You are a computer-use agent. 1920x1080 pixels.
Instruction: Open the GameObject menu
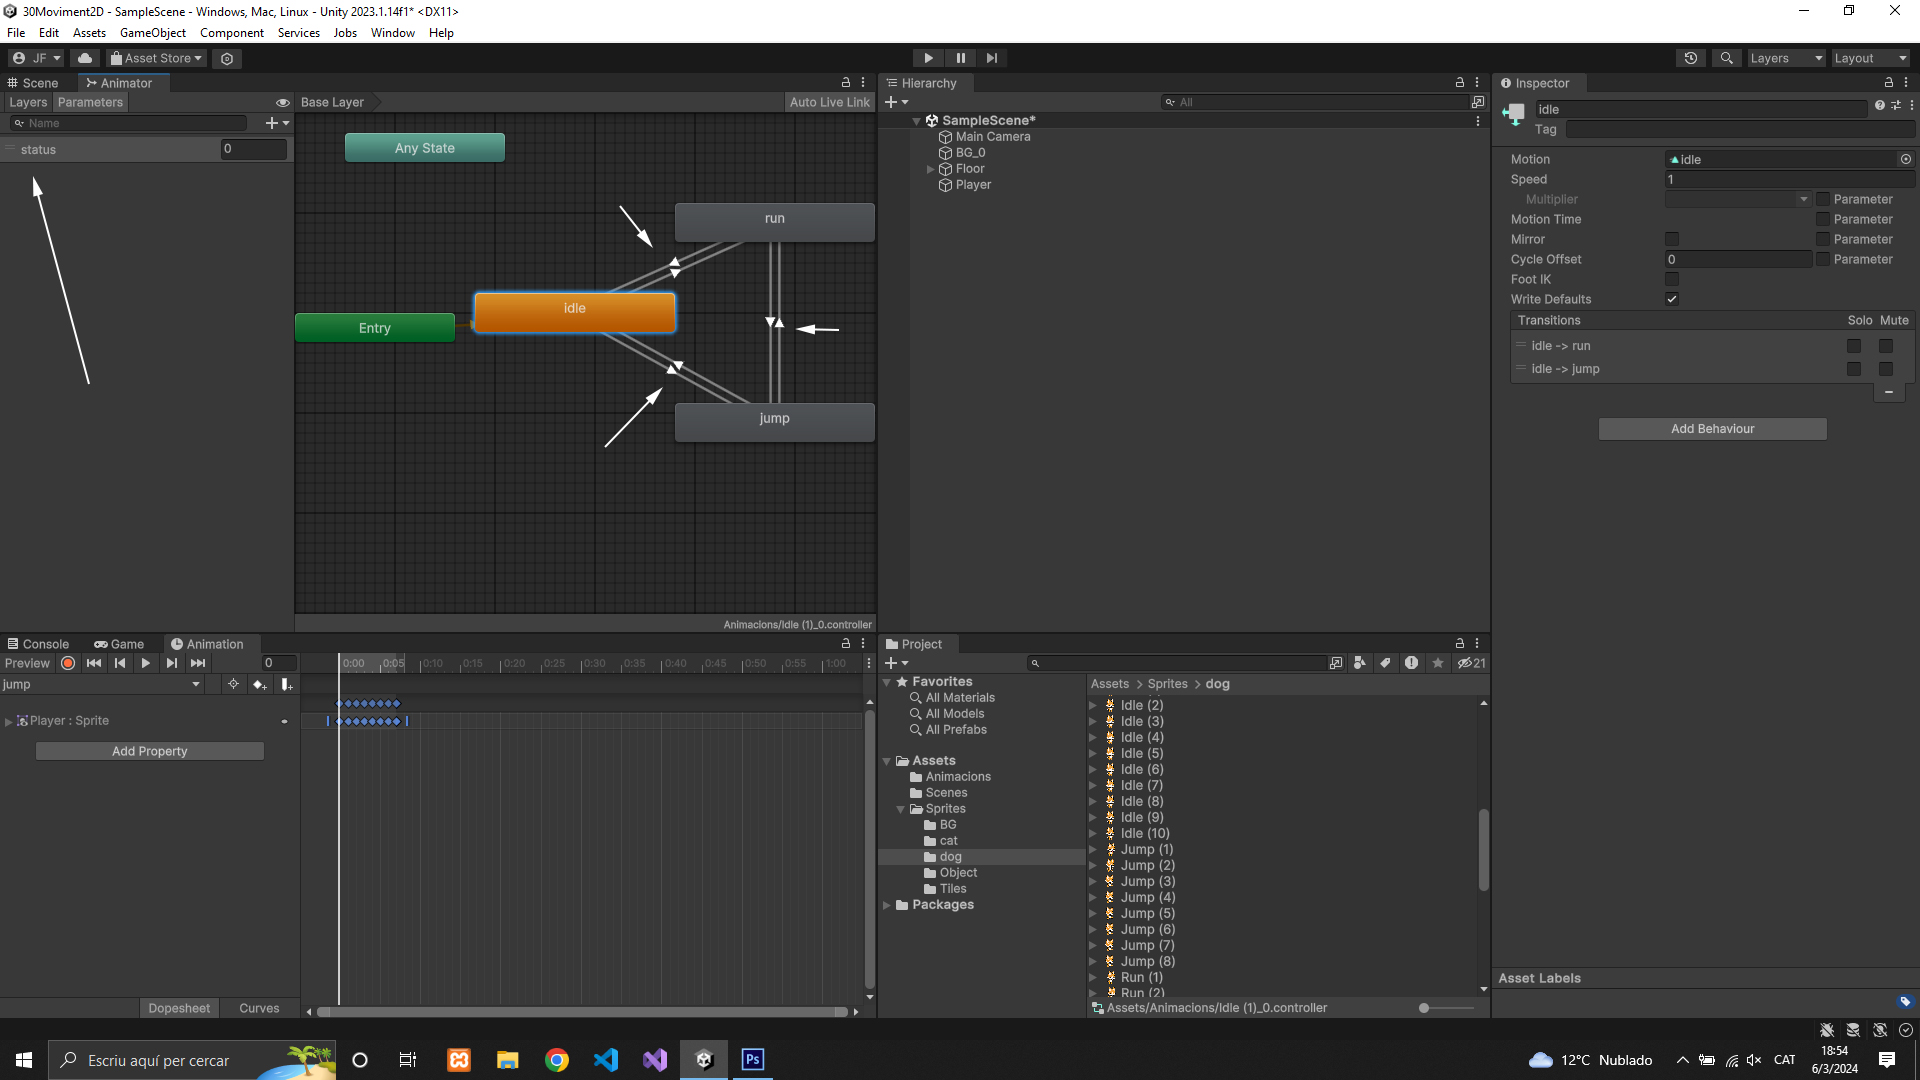[152, 33]
